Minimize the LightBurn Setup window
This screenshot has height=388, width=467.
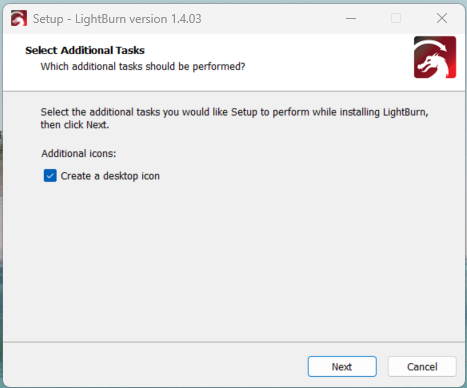pyautogui.click(x=351, y=18)
